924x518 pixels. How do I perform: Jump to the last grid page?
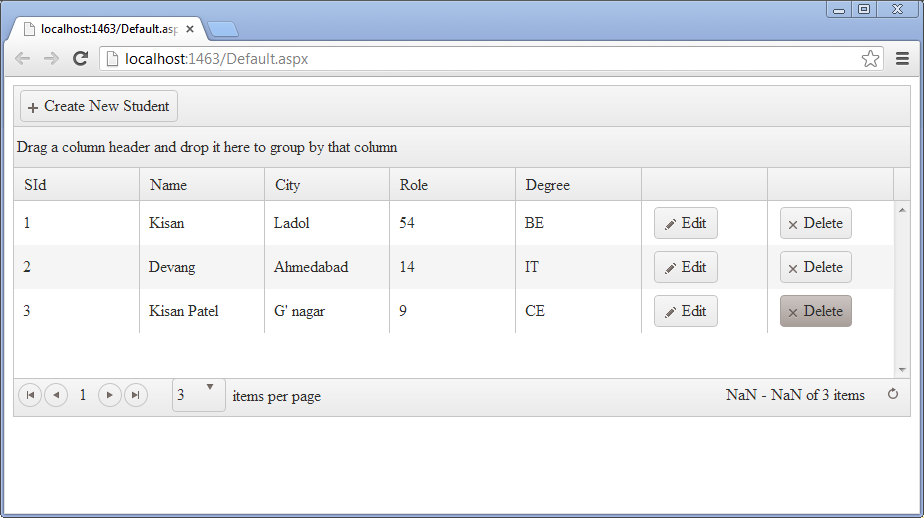click(x=136, y=395)
